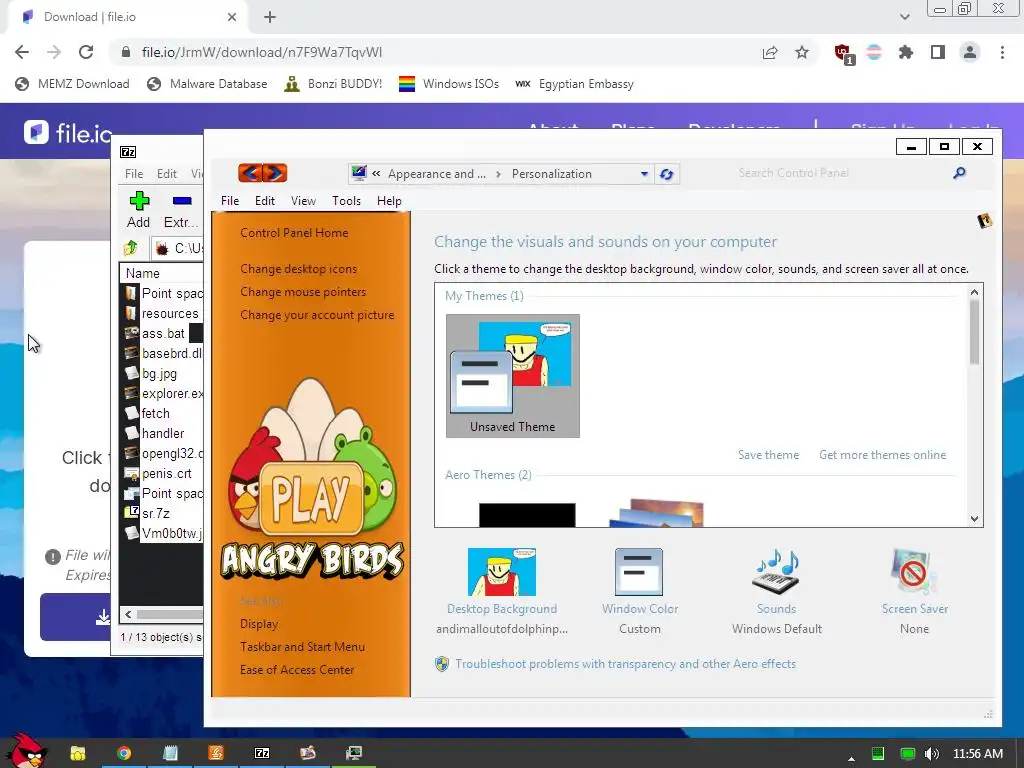Click Change your account picture link

[x=317, y=315]
